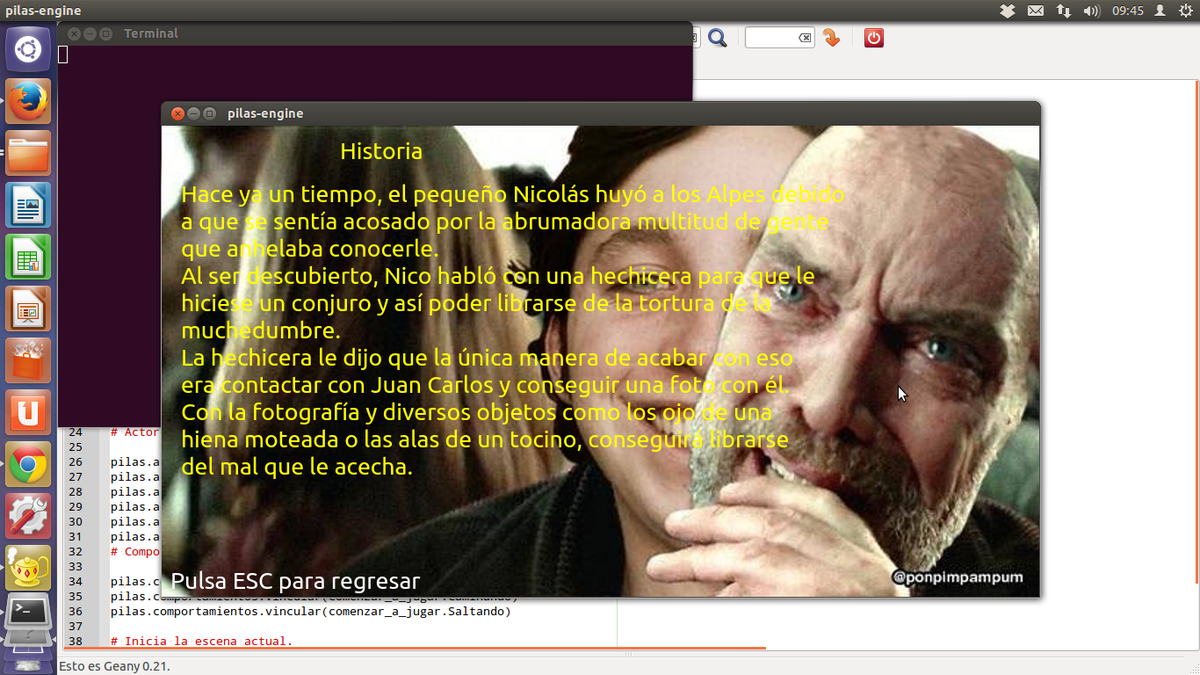Screen dimensions: 1200x675
Task: Click the pilas-engine game window title bar
Action: coord(601,113)
